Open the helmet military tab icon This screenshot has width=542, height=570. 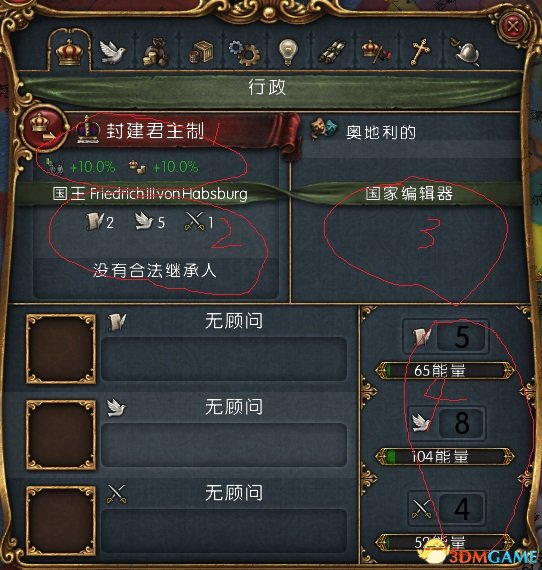coord(465,52)
